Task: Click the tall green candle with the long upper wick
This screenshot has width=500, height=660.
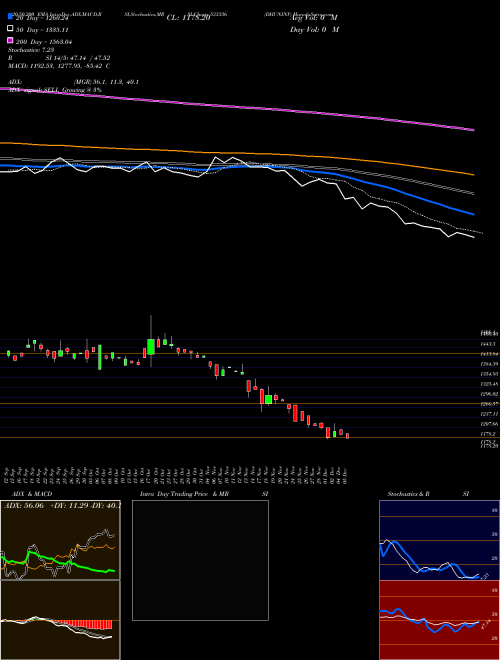Action: pos(151,346)
